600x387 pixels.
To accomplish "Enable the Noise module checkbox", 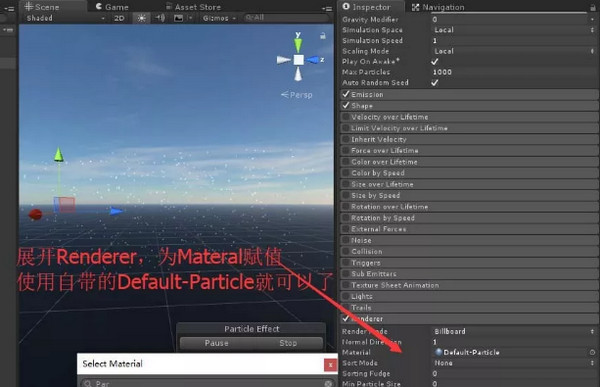I will click(x=346, y=240).
